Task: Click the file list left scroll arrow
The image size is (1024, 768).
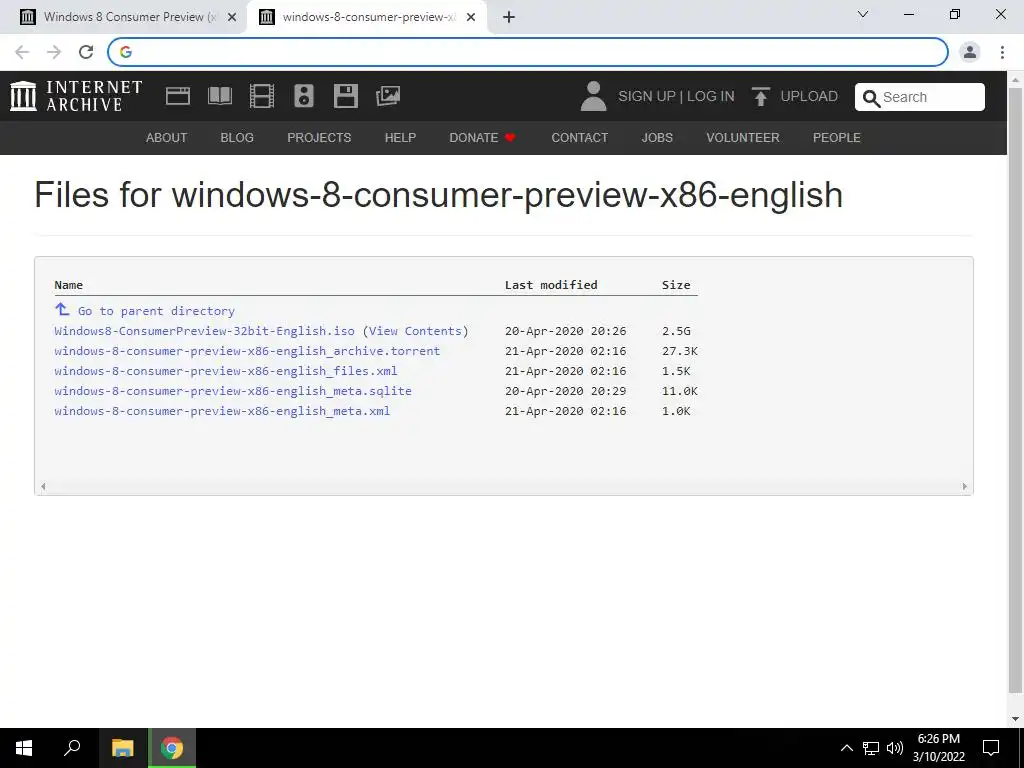Action: pyautogui.click(x=43, y=487)
